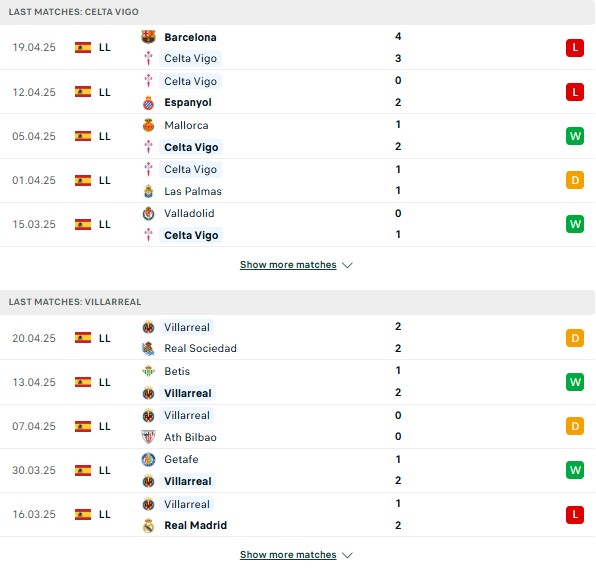The height and width of the screenshot is (580, 596).
Task: Click the Getafe club crest icon
Action: click(148, 459)
